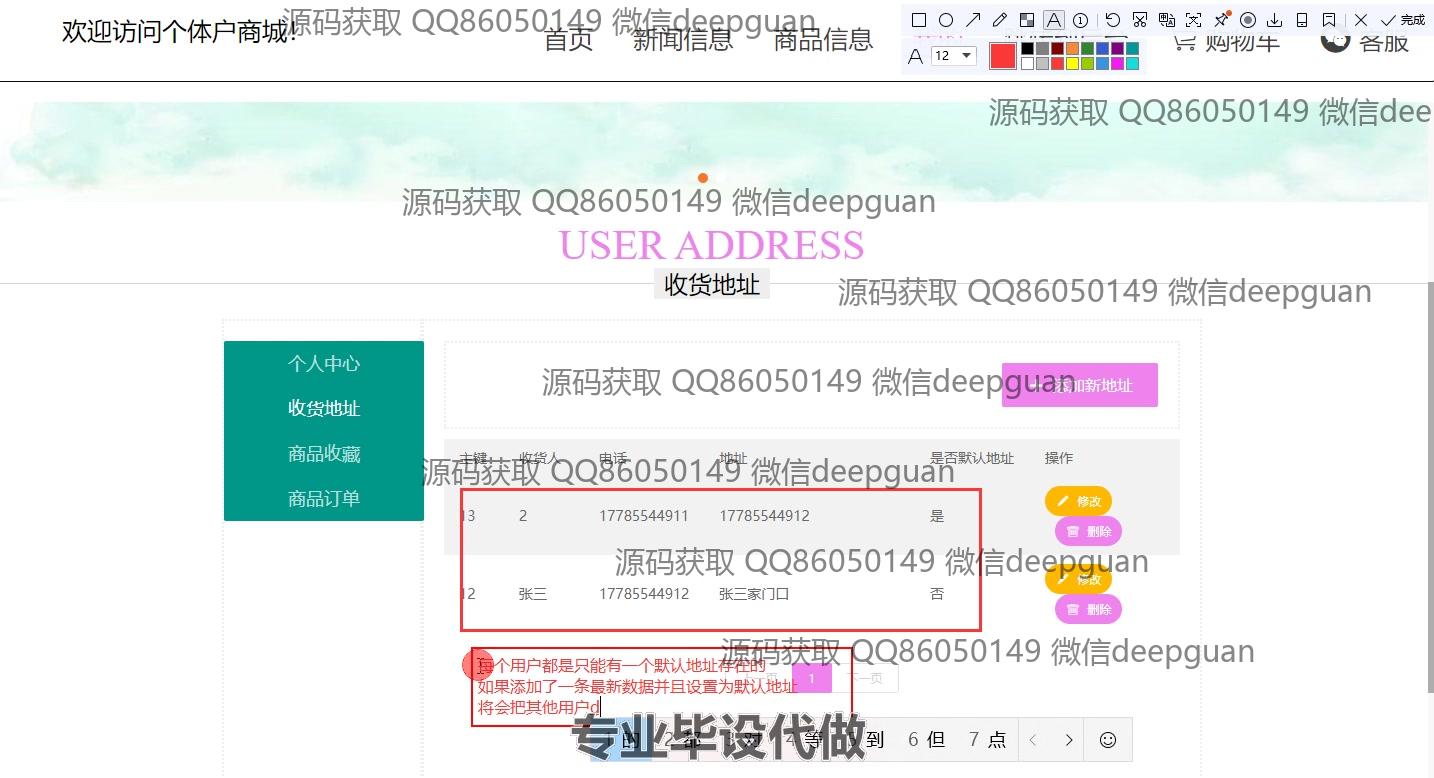The width and height of the screenshot is (1434, 778).
Task: Pick the cyan color swatch
Action: 1133,64
